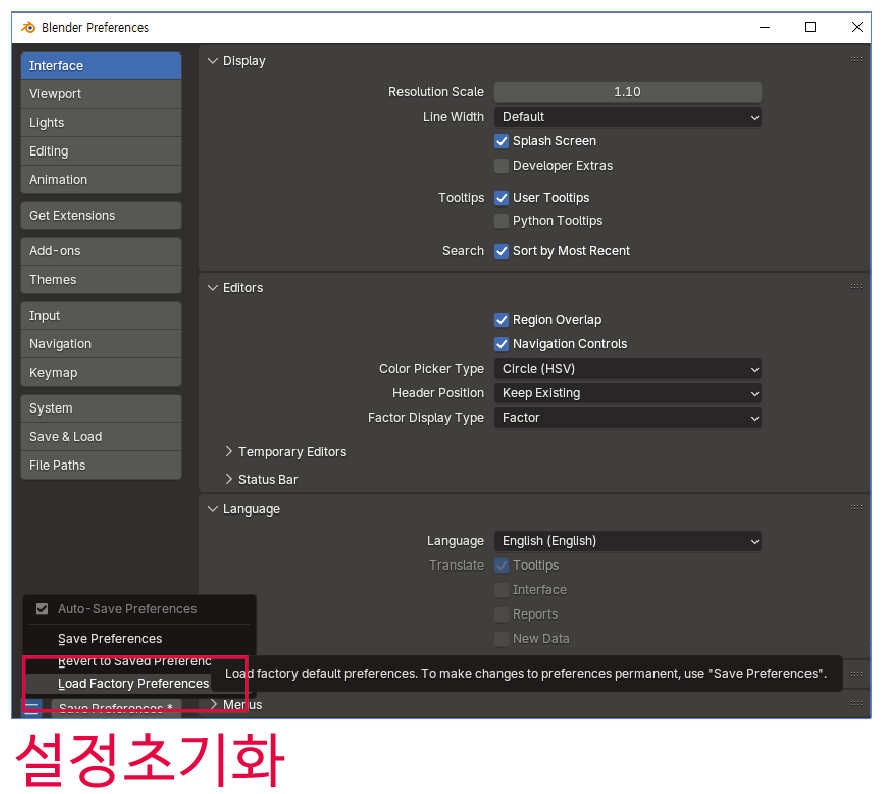Image resolution: width=884 pixels, height=794 pixels.
Task: Open the Line Width dropdown
Action: [627, 117]
